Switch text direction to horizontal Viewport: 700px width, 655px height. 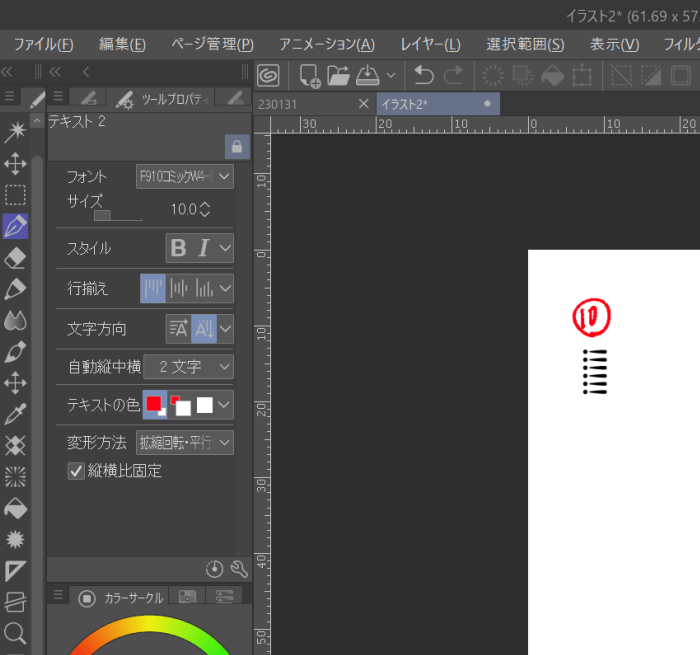pyautogui.click(x=179, y=329)
